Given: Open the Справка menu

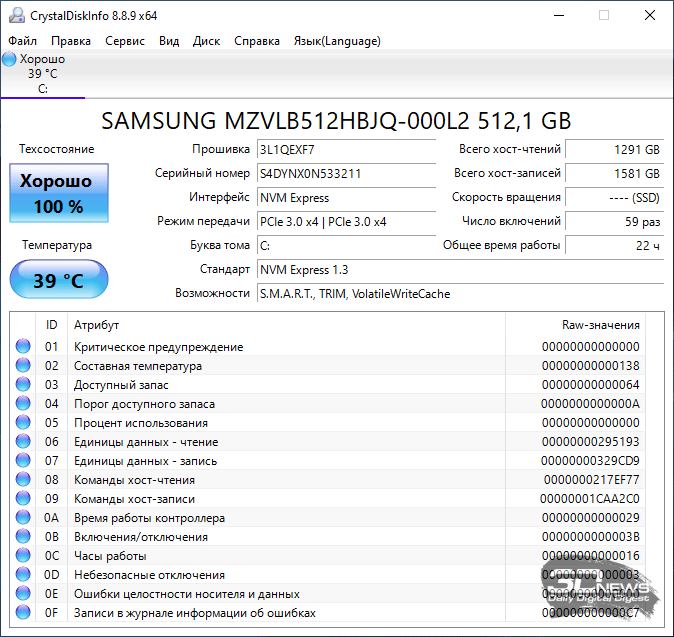Looking at the screenshot, I should point(257,41).
